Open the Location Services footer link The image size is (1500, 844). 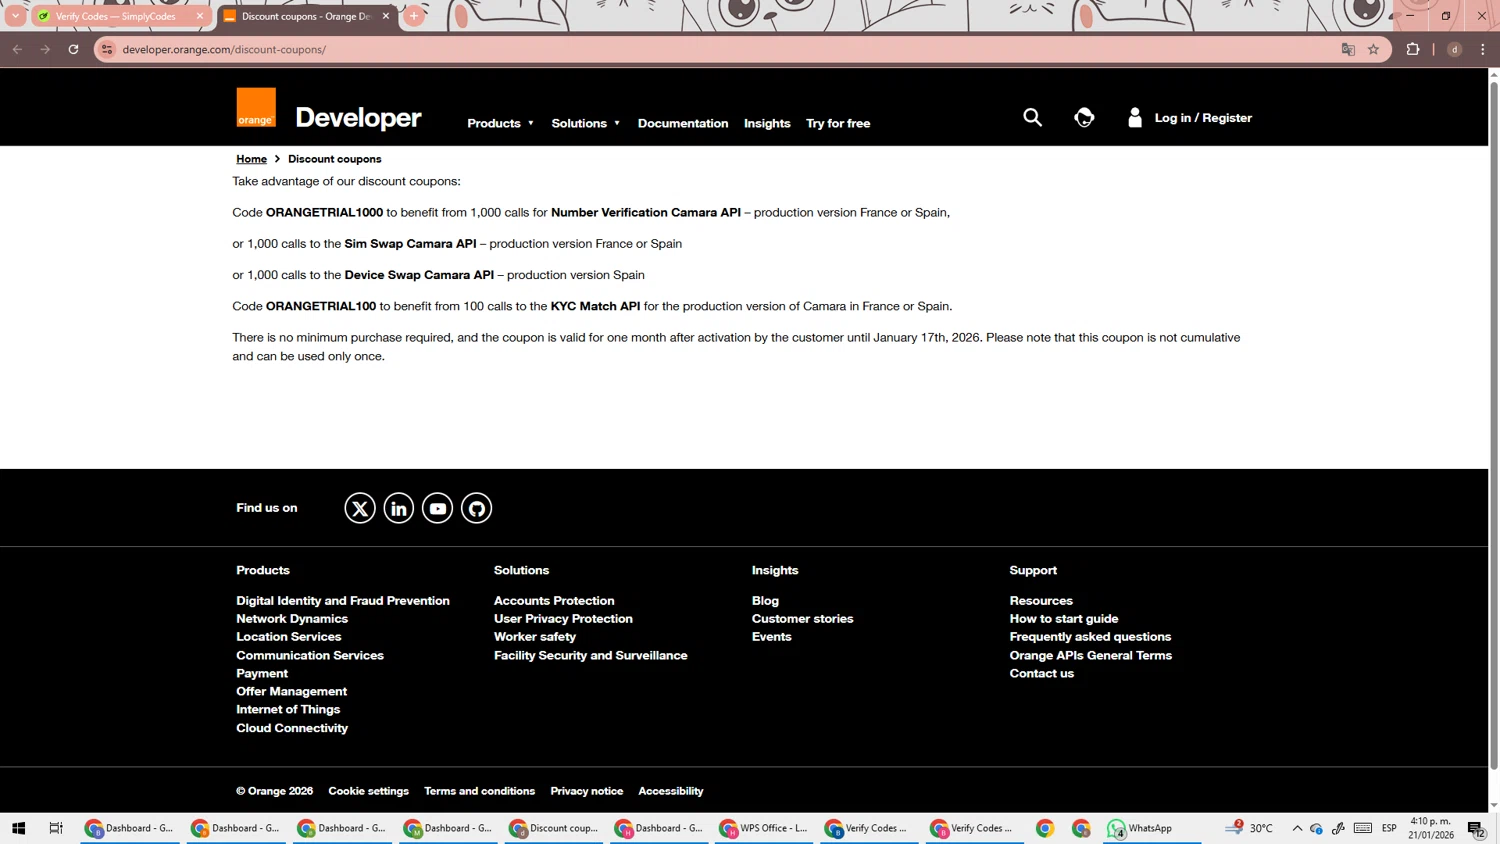pyautogui.click(x=289, y=637)
